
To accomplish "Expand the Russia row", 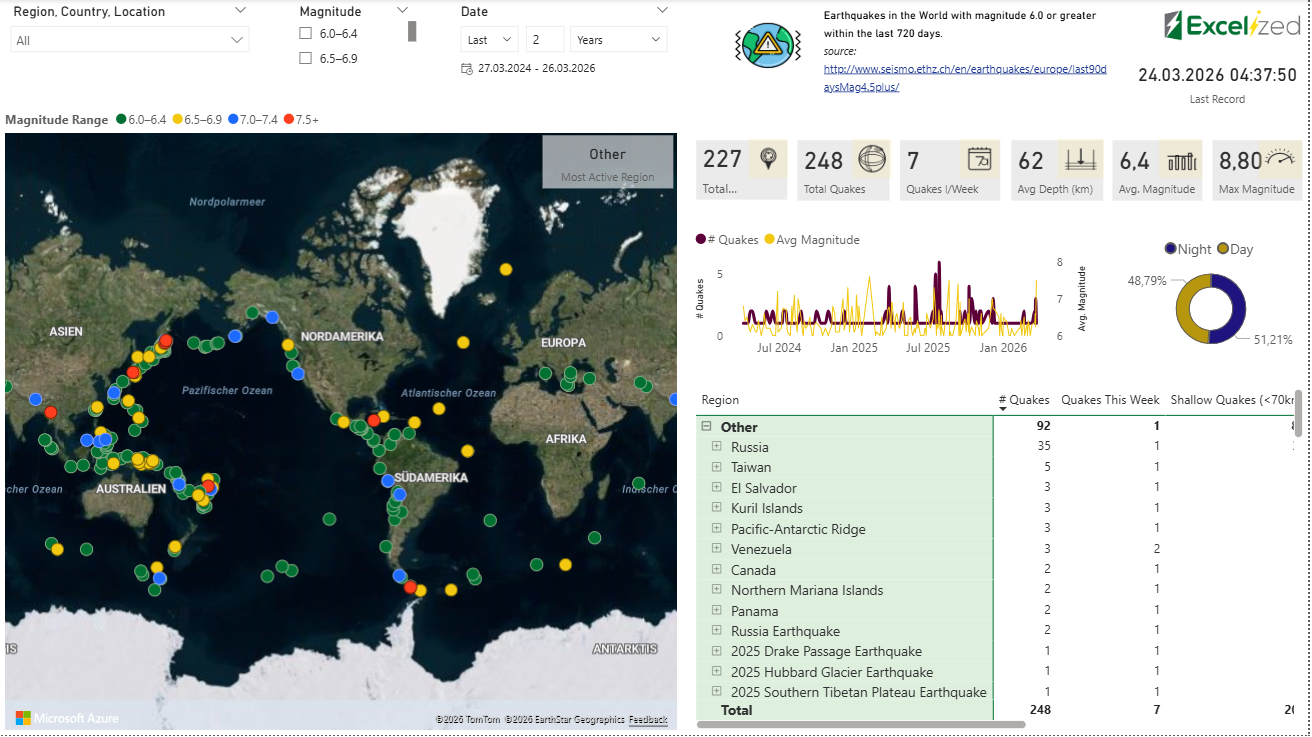I will [716, 446].
